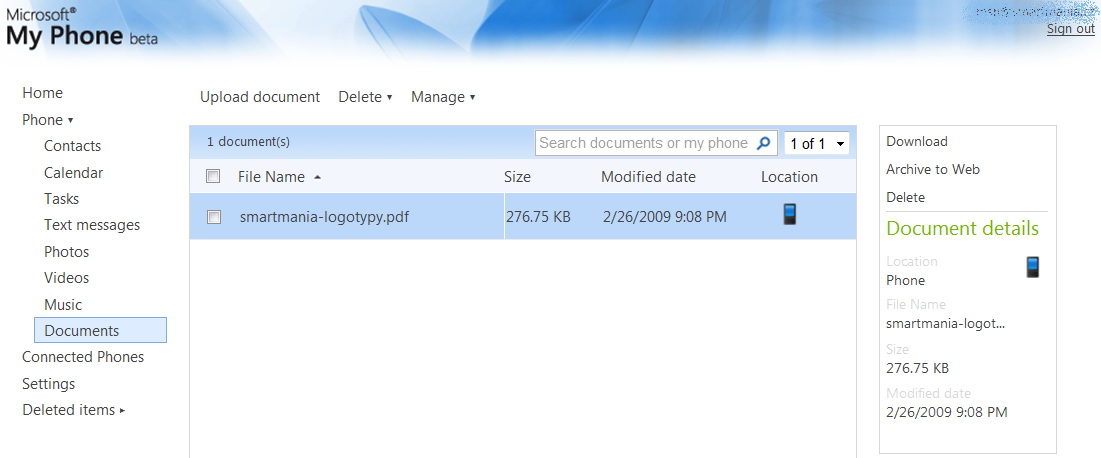Click the Microsoft My Phone beta logo
1101x458 pixels.
pos(81,28)
